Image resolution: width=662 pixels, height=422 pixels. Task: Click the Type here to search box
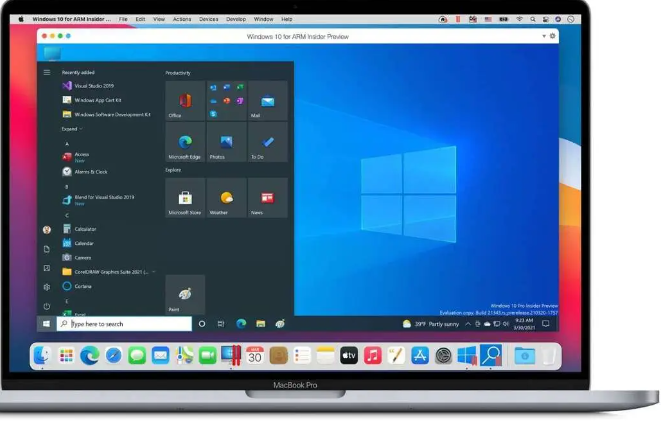pos(124,324)
